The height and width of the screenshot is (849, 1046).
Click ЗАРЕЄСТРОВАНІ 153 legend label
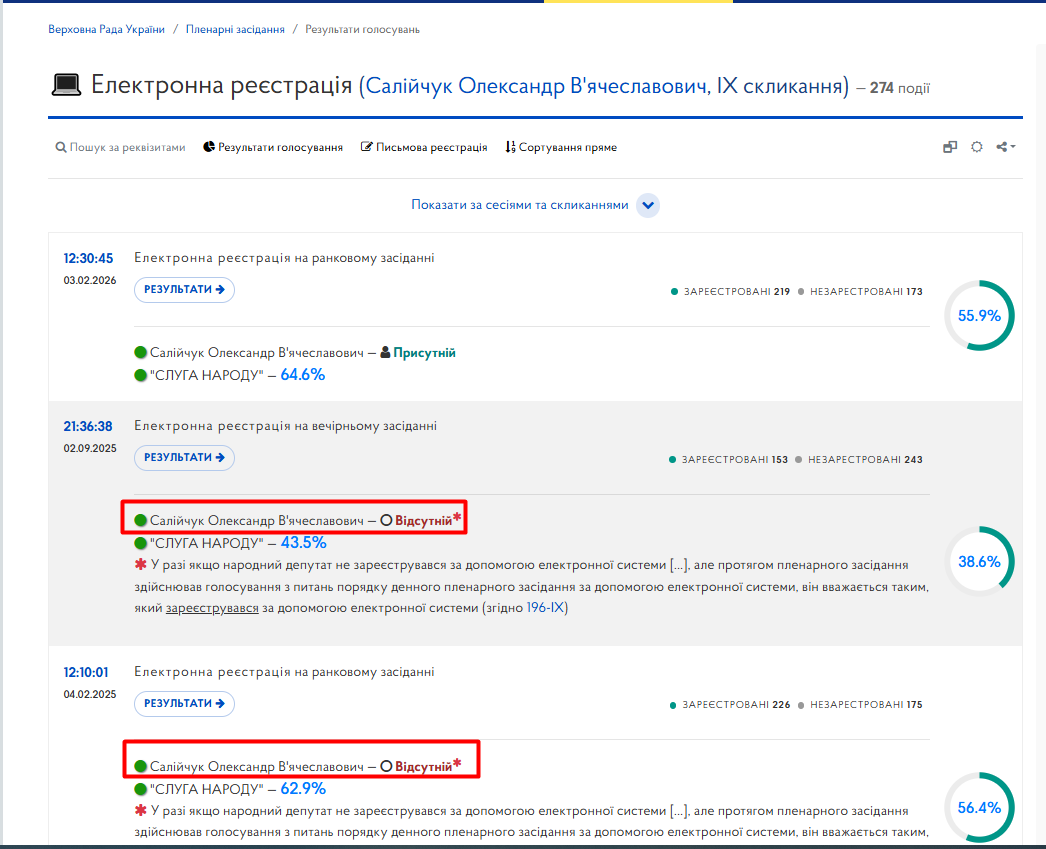pos(728,460)
